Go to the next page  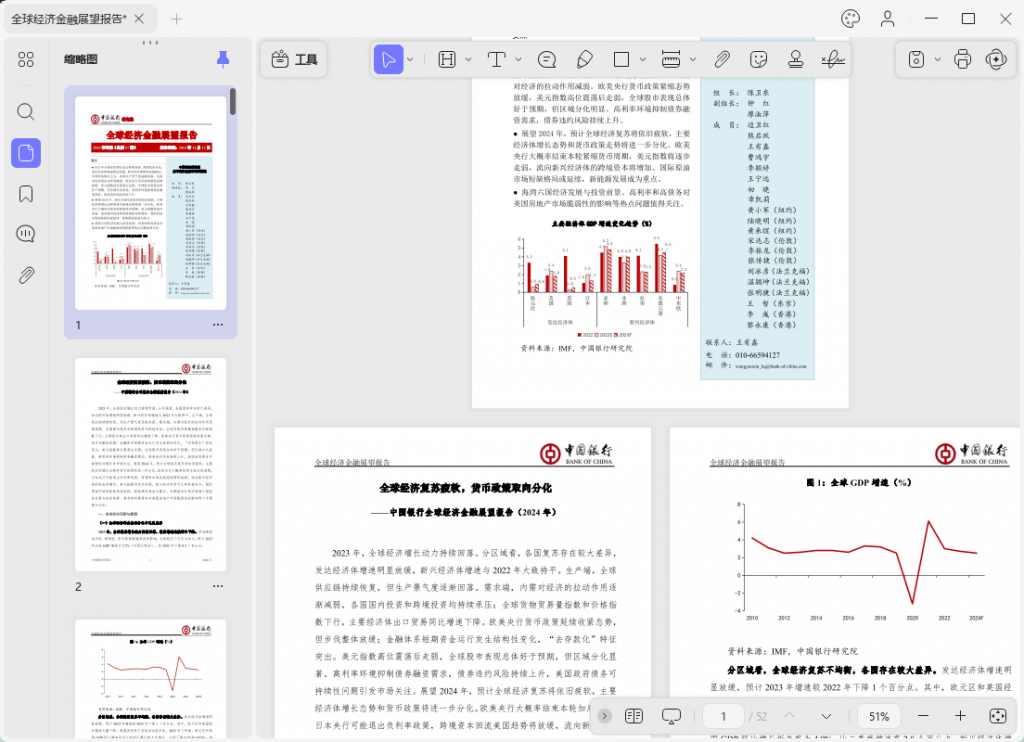click(826, 716)
